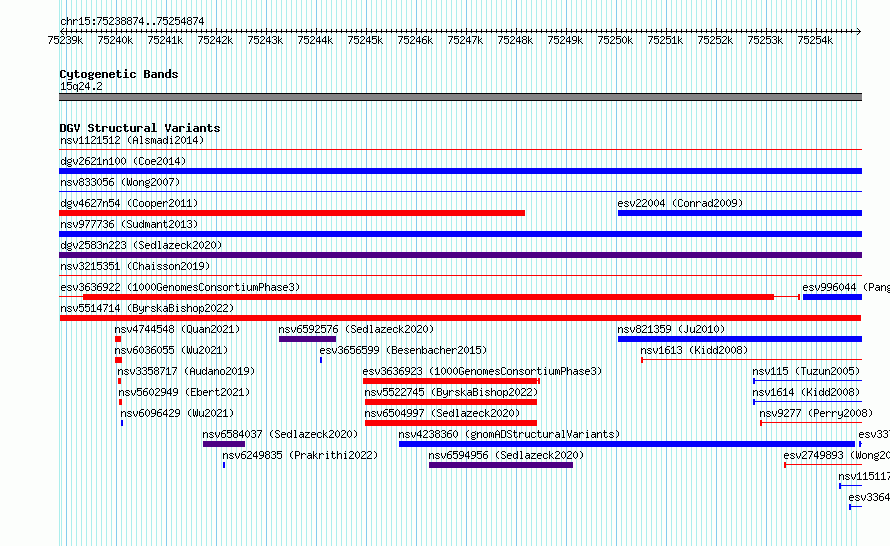Select the dgv4627n54 (Cooper2011) red bar
890x546 pixels.
292,213
